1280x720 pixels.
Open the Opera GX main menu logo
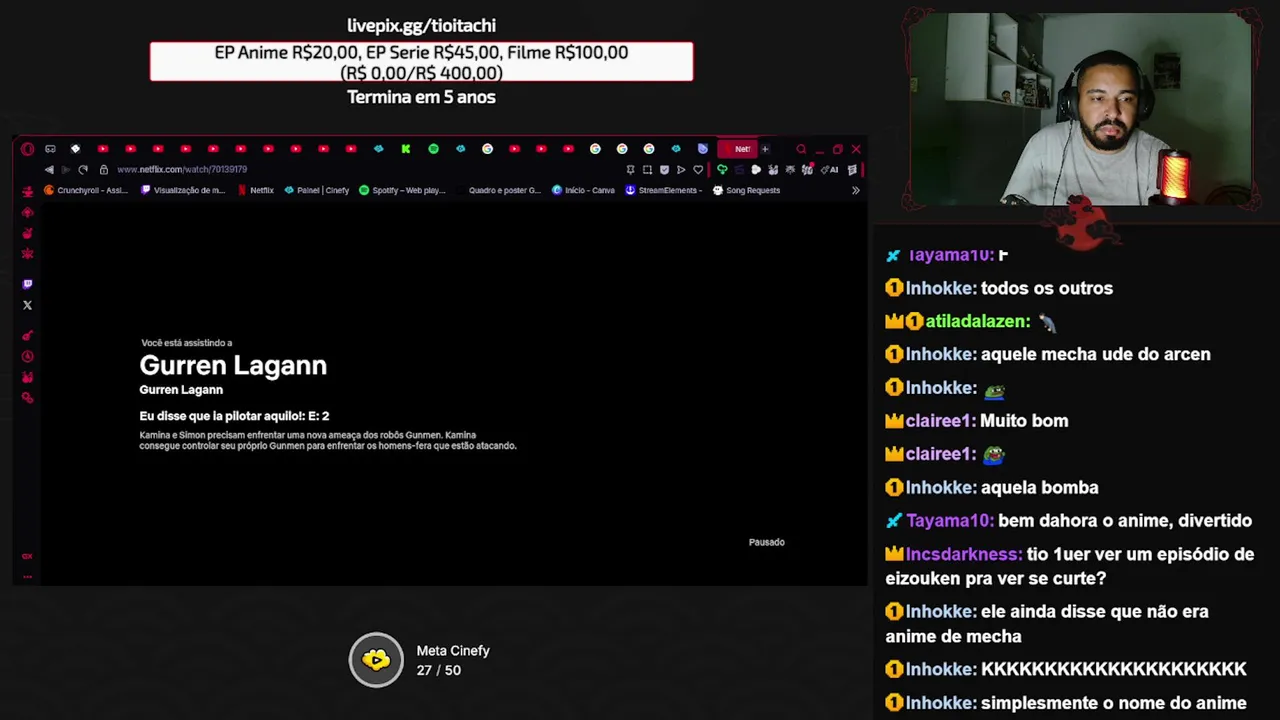(x=27, y=149)
